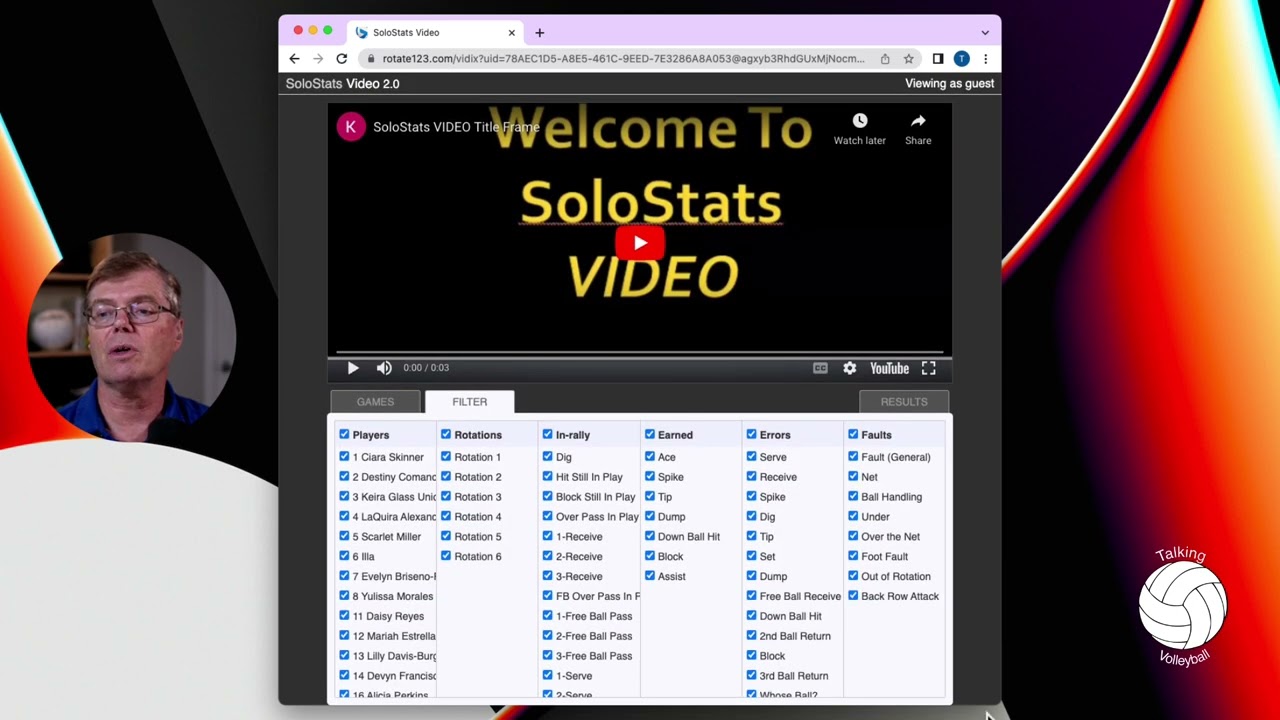This screenshot has width=1280, height=720.
Task: Open the browser side panel icon
Action: [x=938, y=59]
